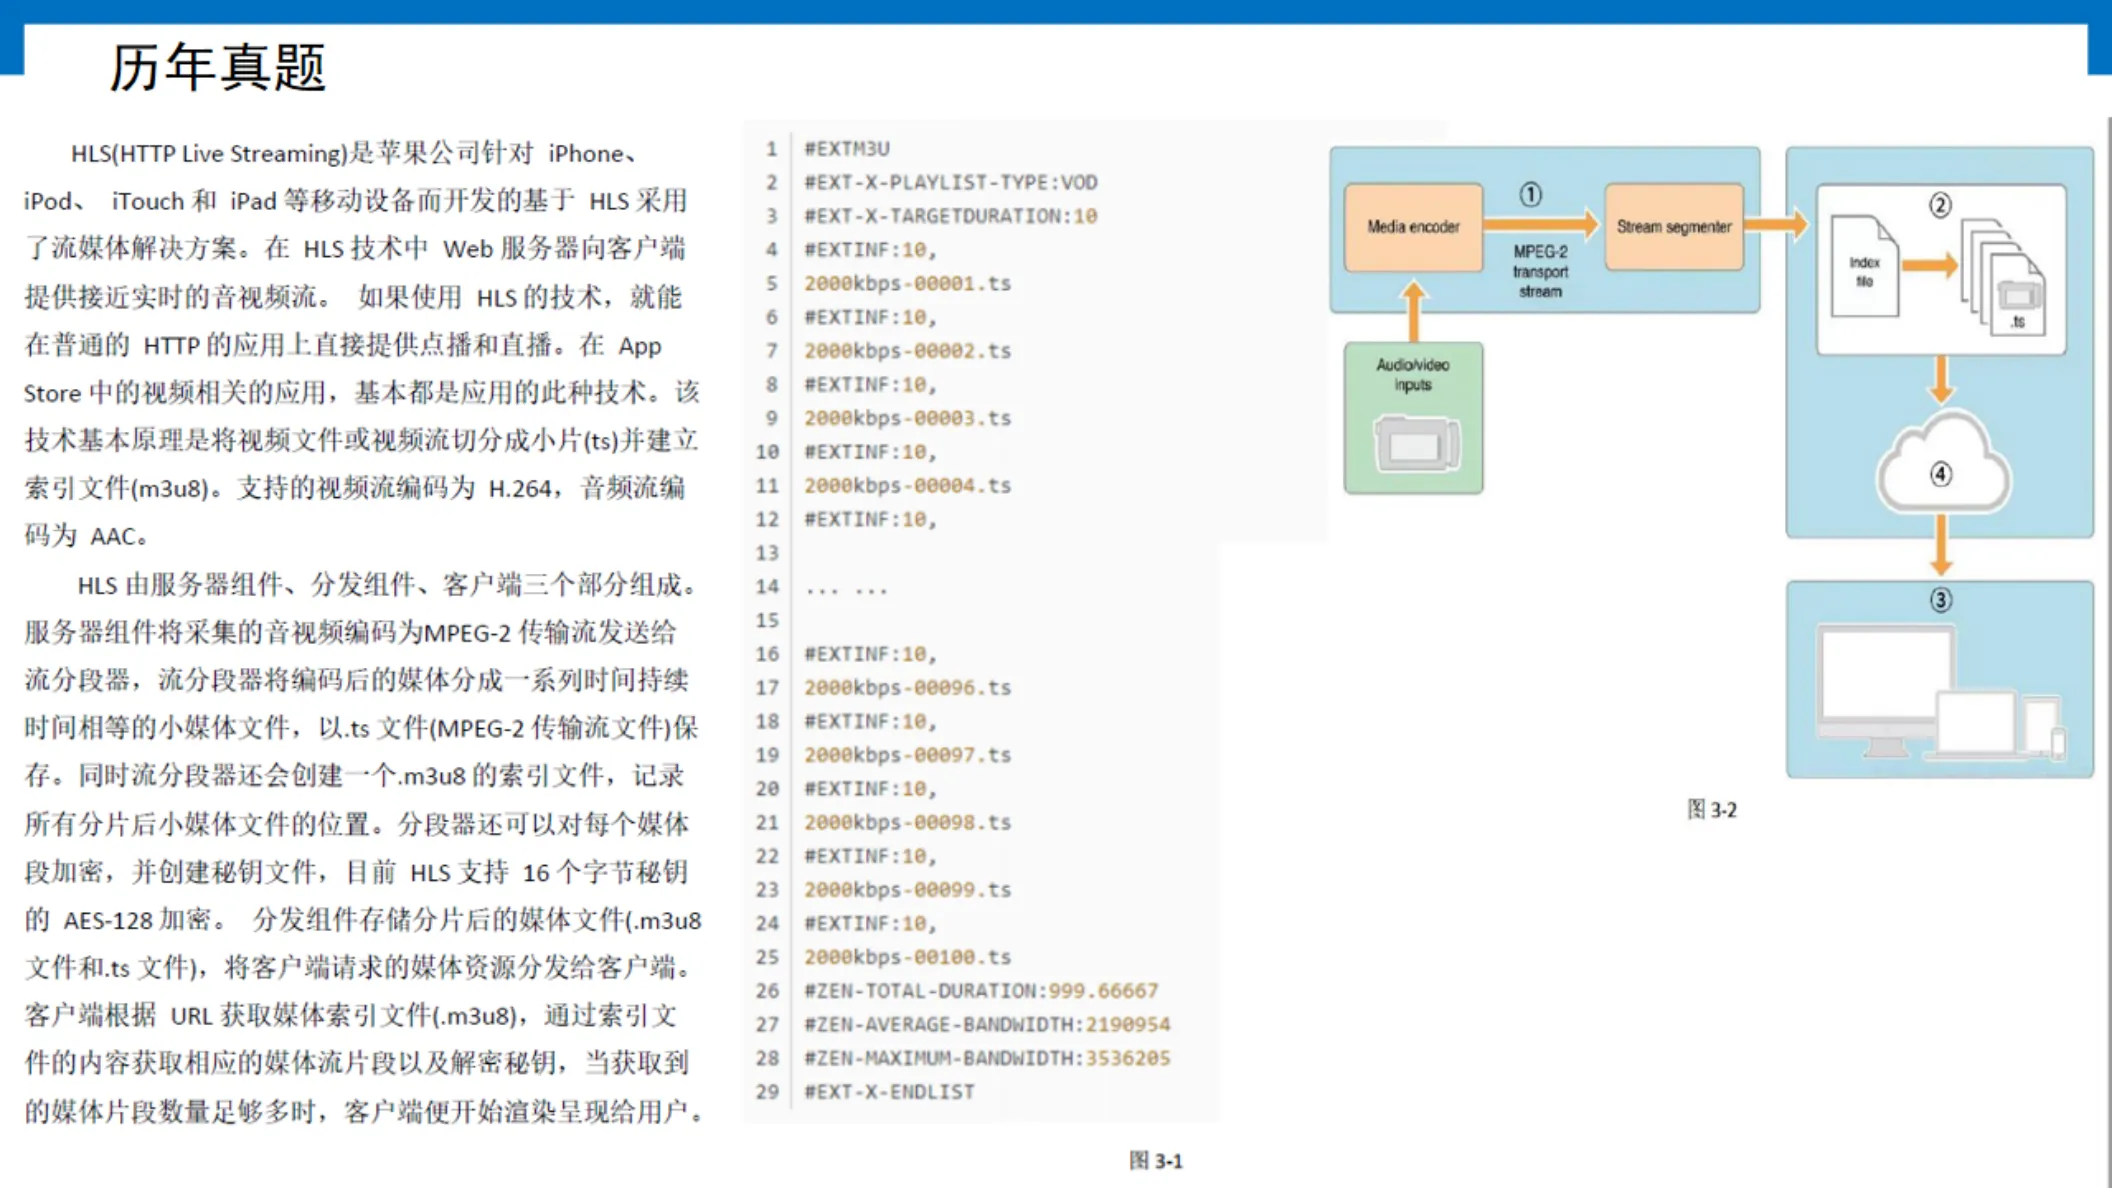Click the paragraph starting HLS(HTTP Live Streaming)

coord(362,344)
